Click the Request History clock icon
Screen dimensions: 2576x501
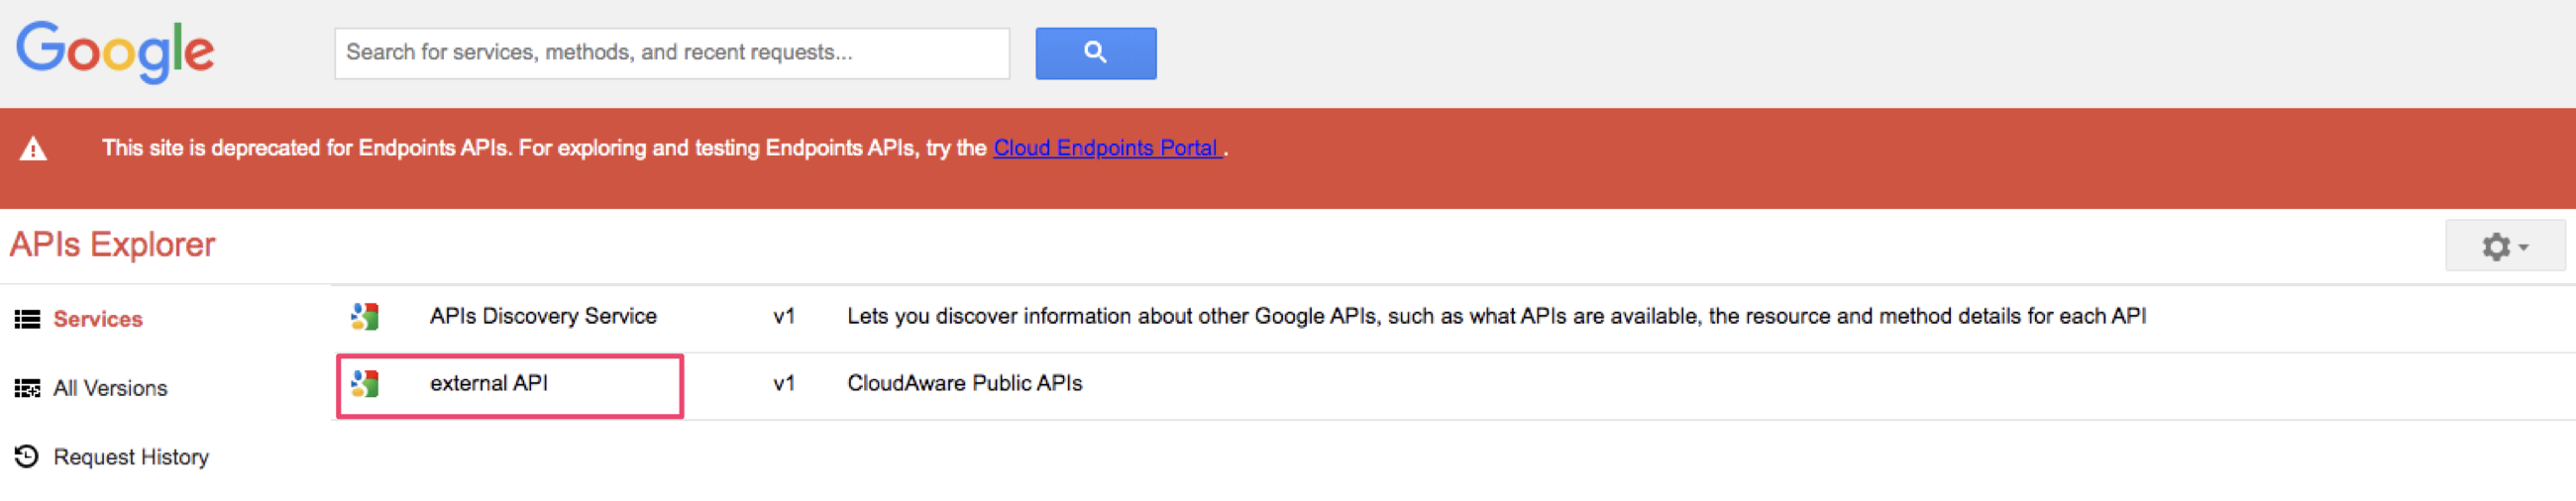click(27, 456)
